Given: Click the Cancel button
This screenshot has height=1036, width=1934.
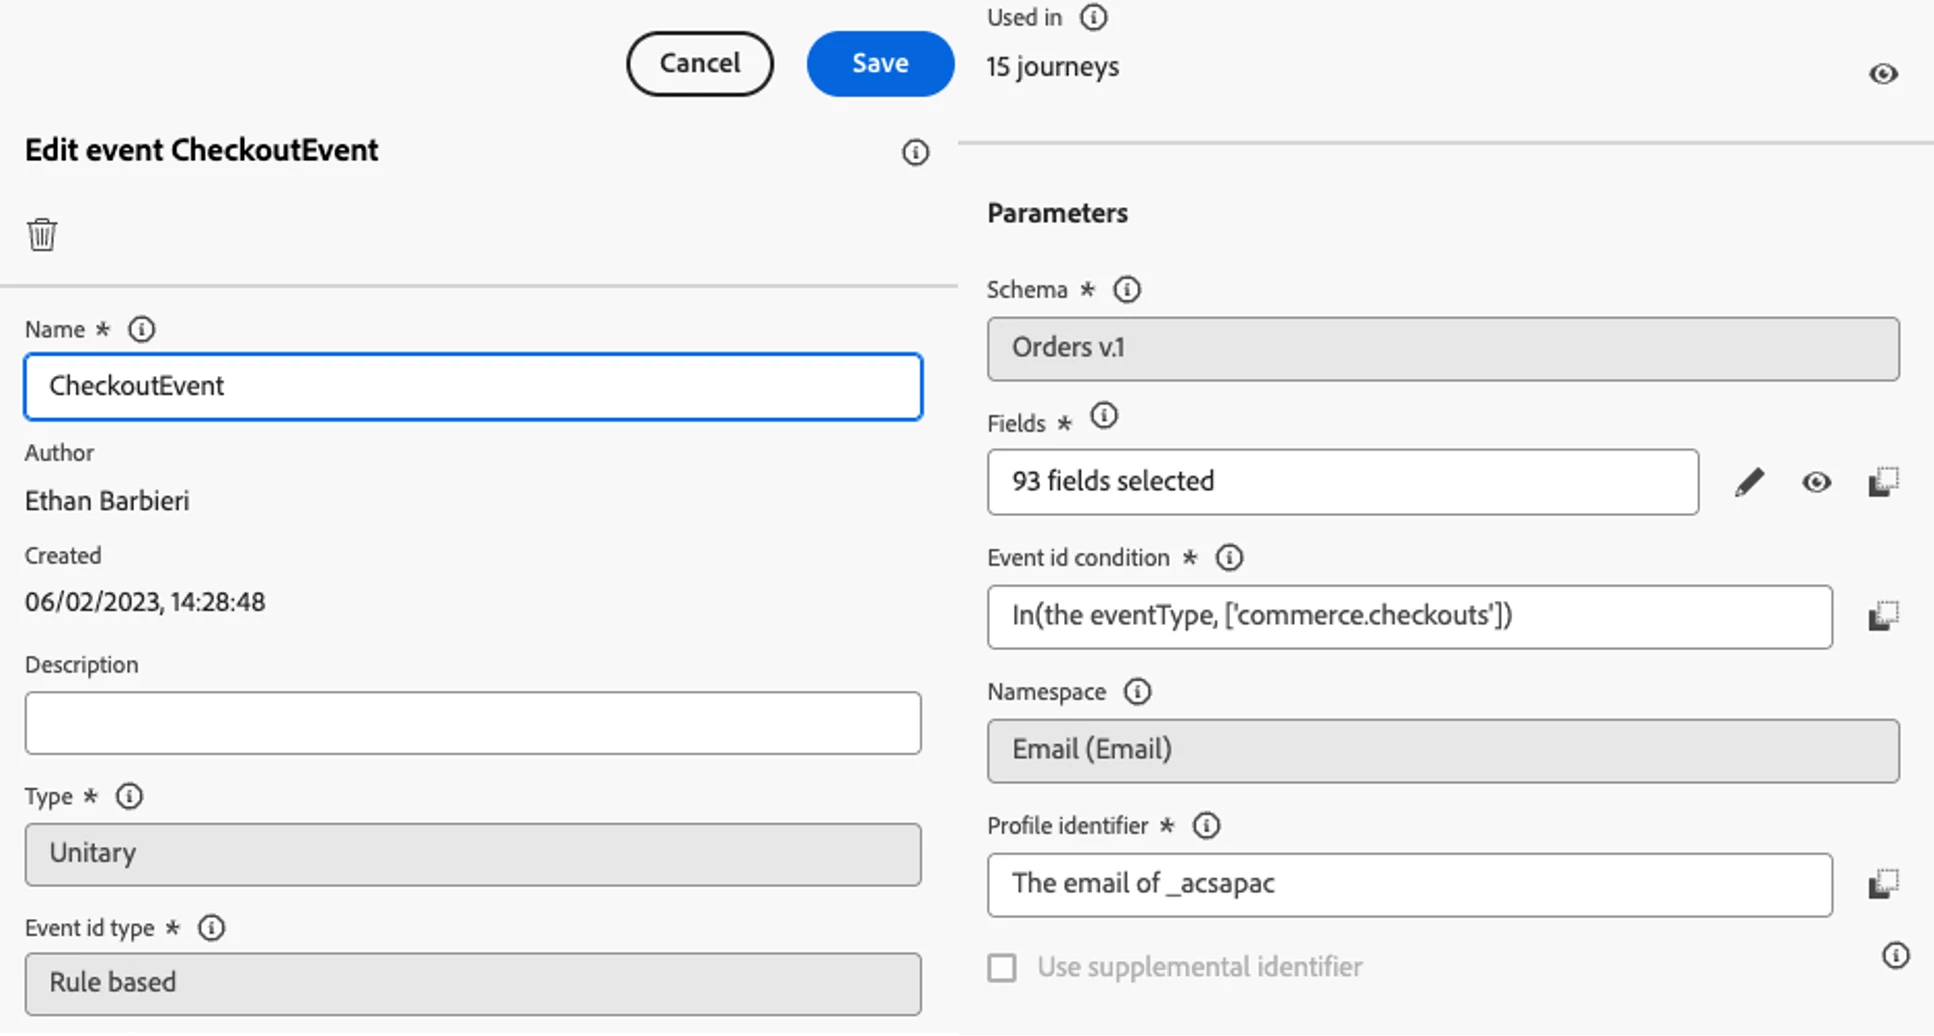Looking at the screenshot, I should point(699,64).
